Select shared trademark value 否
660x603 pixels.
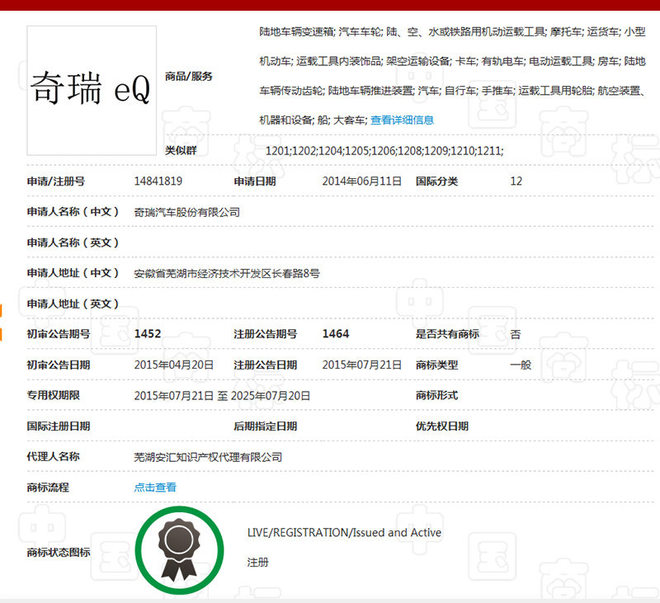[x=516, y=335]
